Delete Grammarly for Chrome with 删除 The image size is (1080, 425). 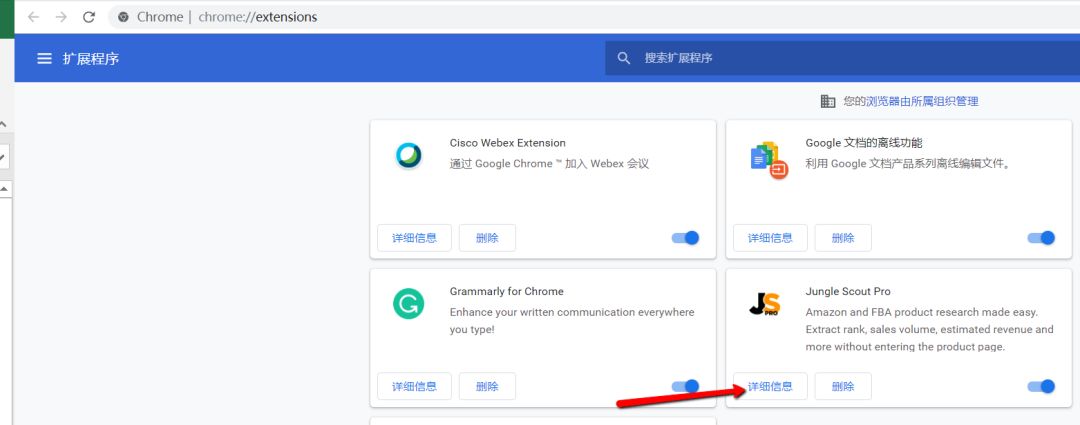[488, 386]
